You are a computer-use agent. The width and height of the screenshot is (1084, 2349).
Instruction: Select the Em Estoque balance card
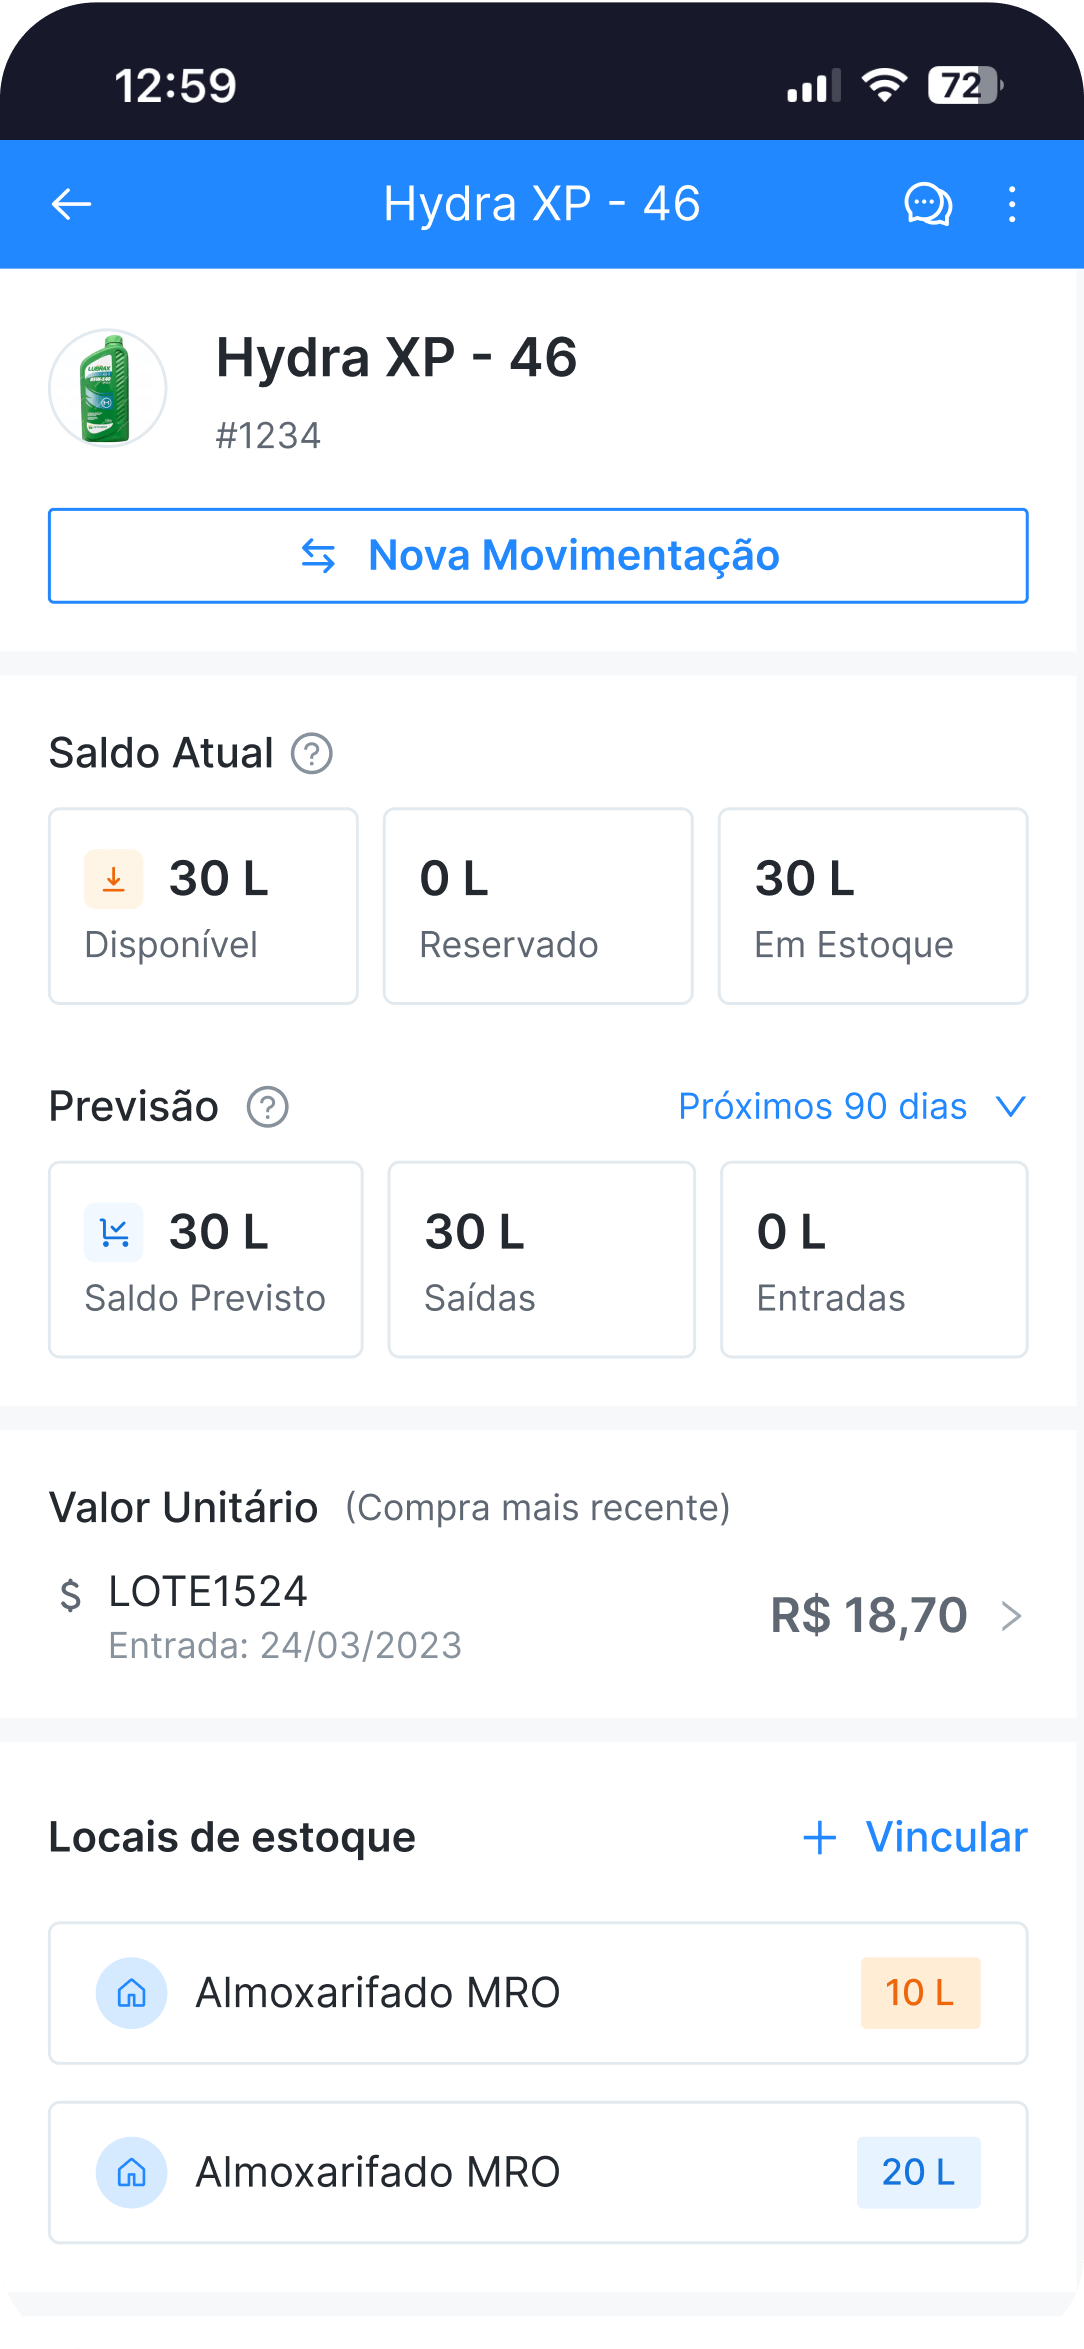pyautogui.click(x=873, y=906)
